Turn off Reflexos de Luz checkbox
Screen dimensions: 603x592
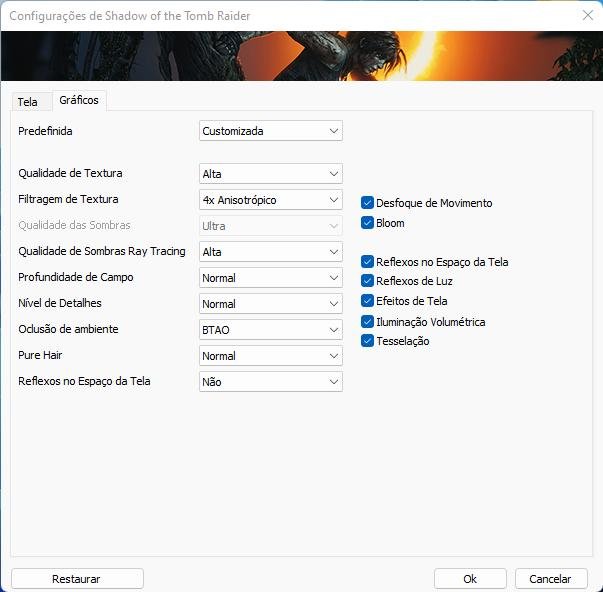[x=367, y=281]
